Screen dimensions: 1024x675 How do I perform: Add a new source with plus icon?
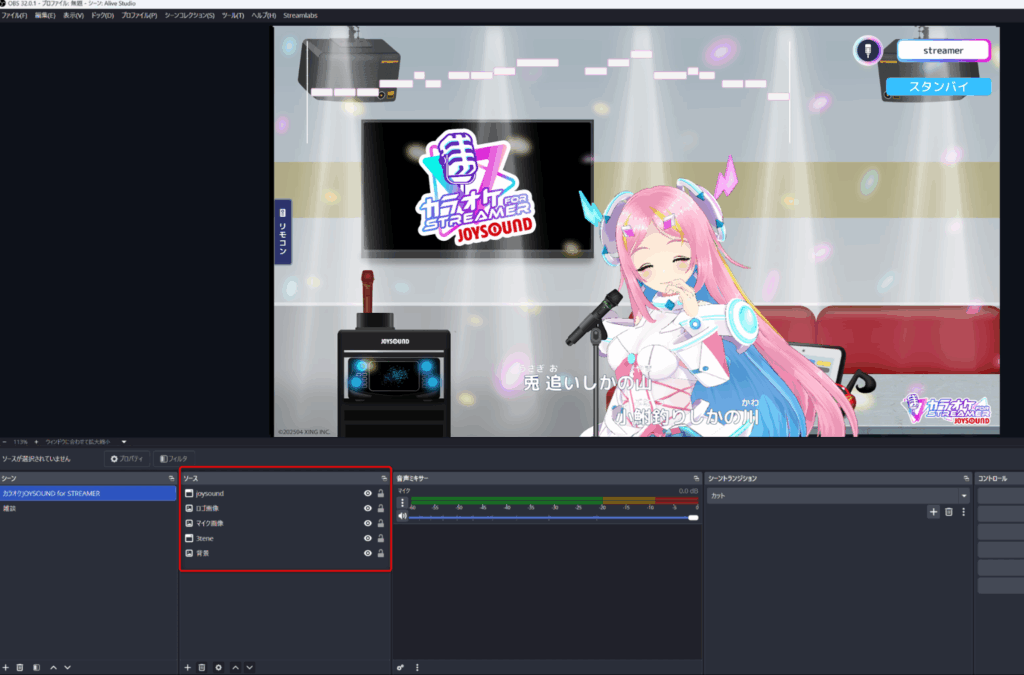(x=187, y=667)
